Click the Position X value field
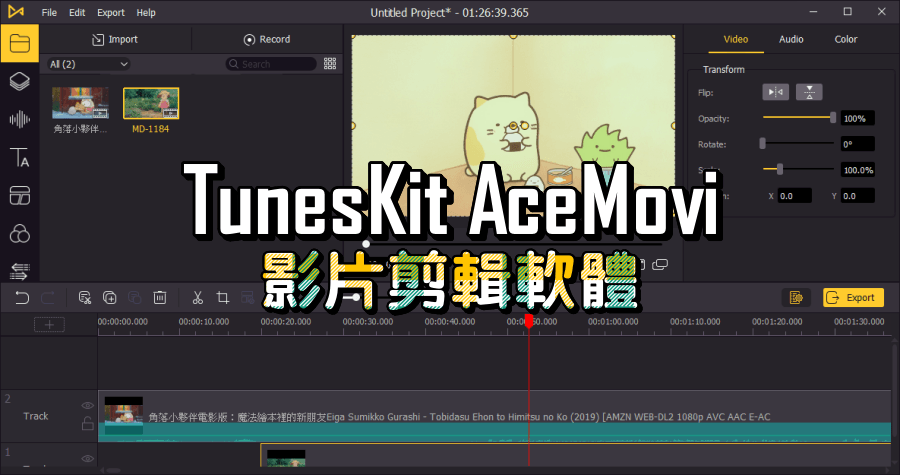Image resolution: width=900 pixels, height=475 pixels. point(794,196)
